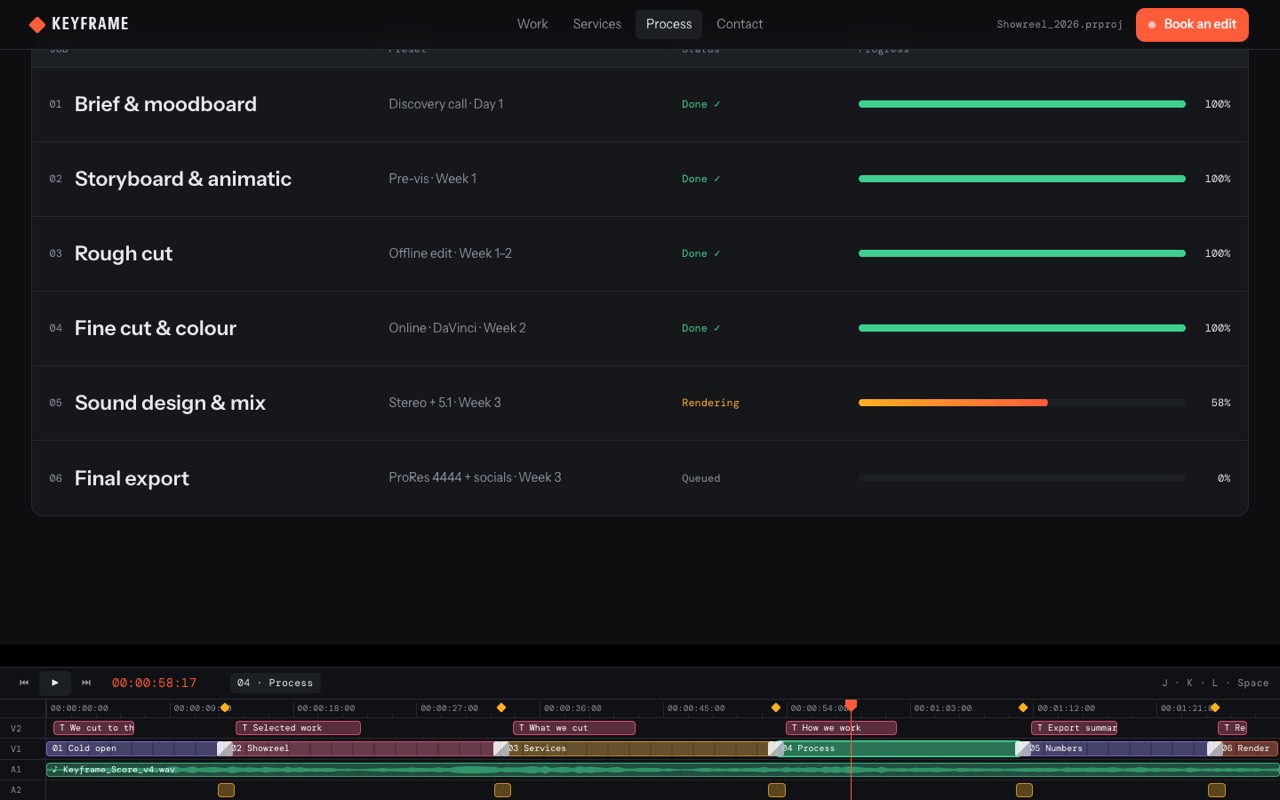Click Final export empty progress bar
This screenshot has height=800, width=1280.
[x=1022, y=478]
